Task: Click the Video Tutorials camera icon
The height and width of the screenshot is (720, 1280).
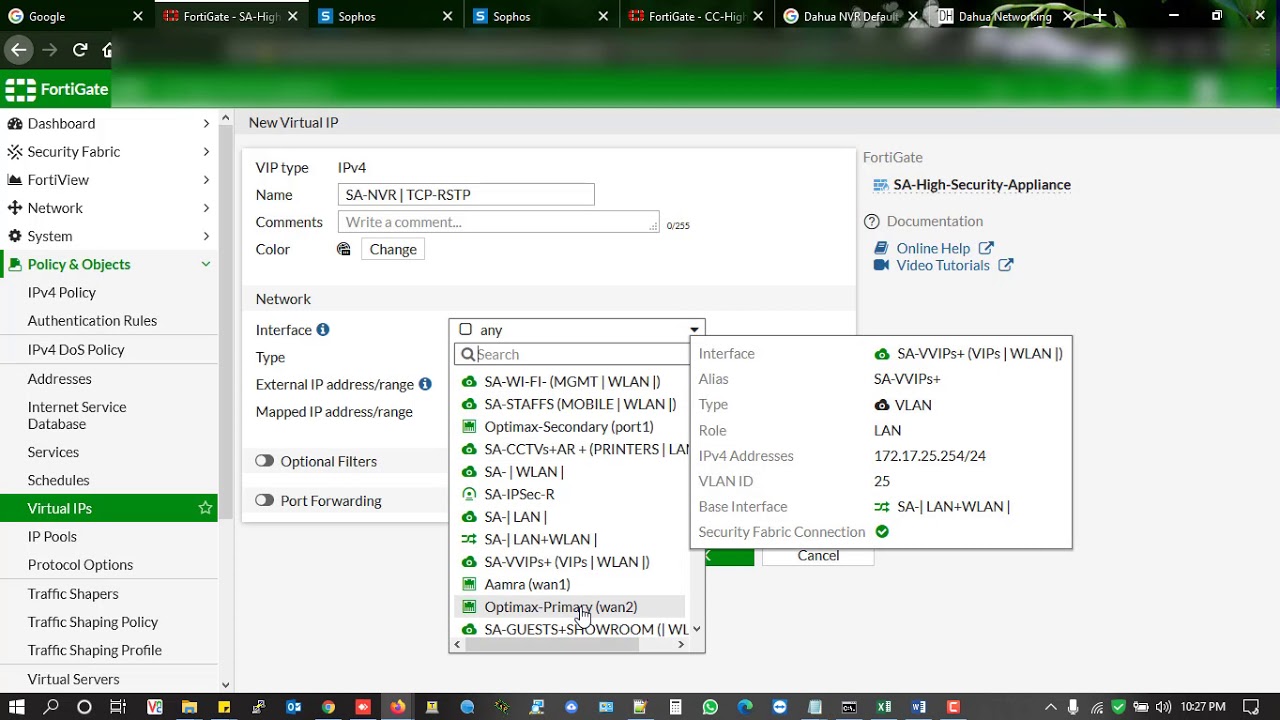Action: 881,265
